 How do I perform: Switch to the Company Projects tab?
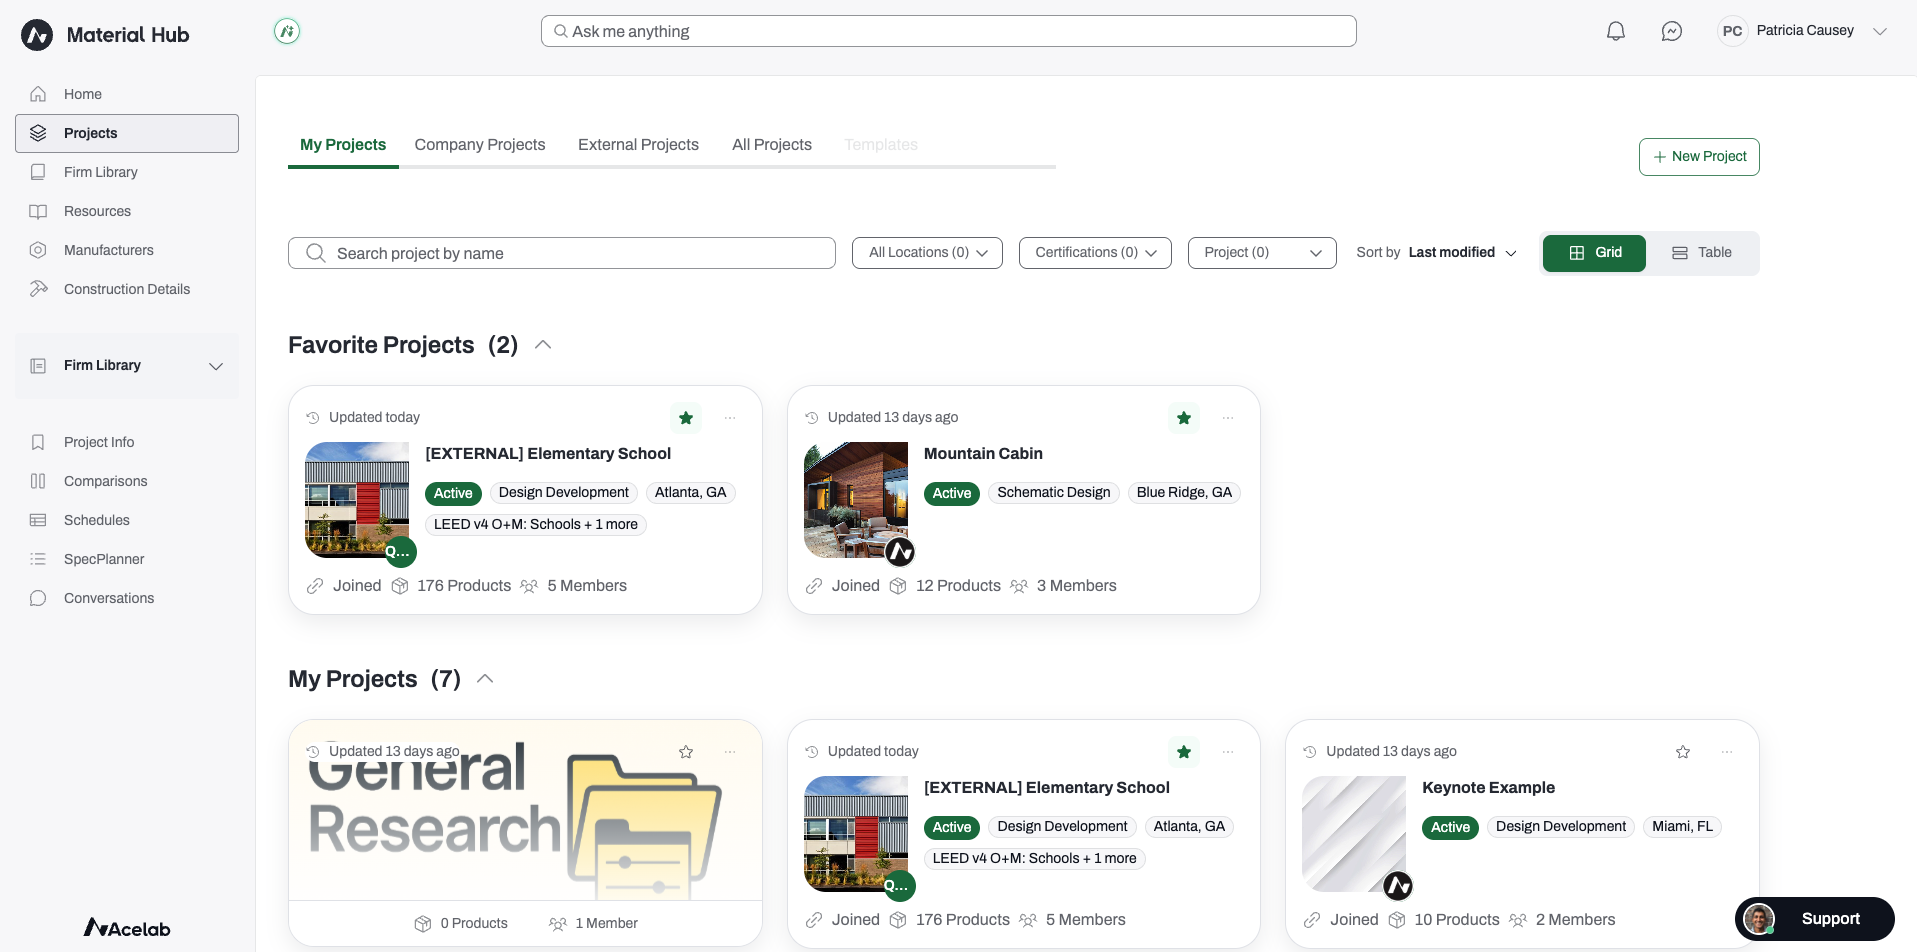pyautogui.click(x=480, y=145)
